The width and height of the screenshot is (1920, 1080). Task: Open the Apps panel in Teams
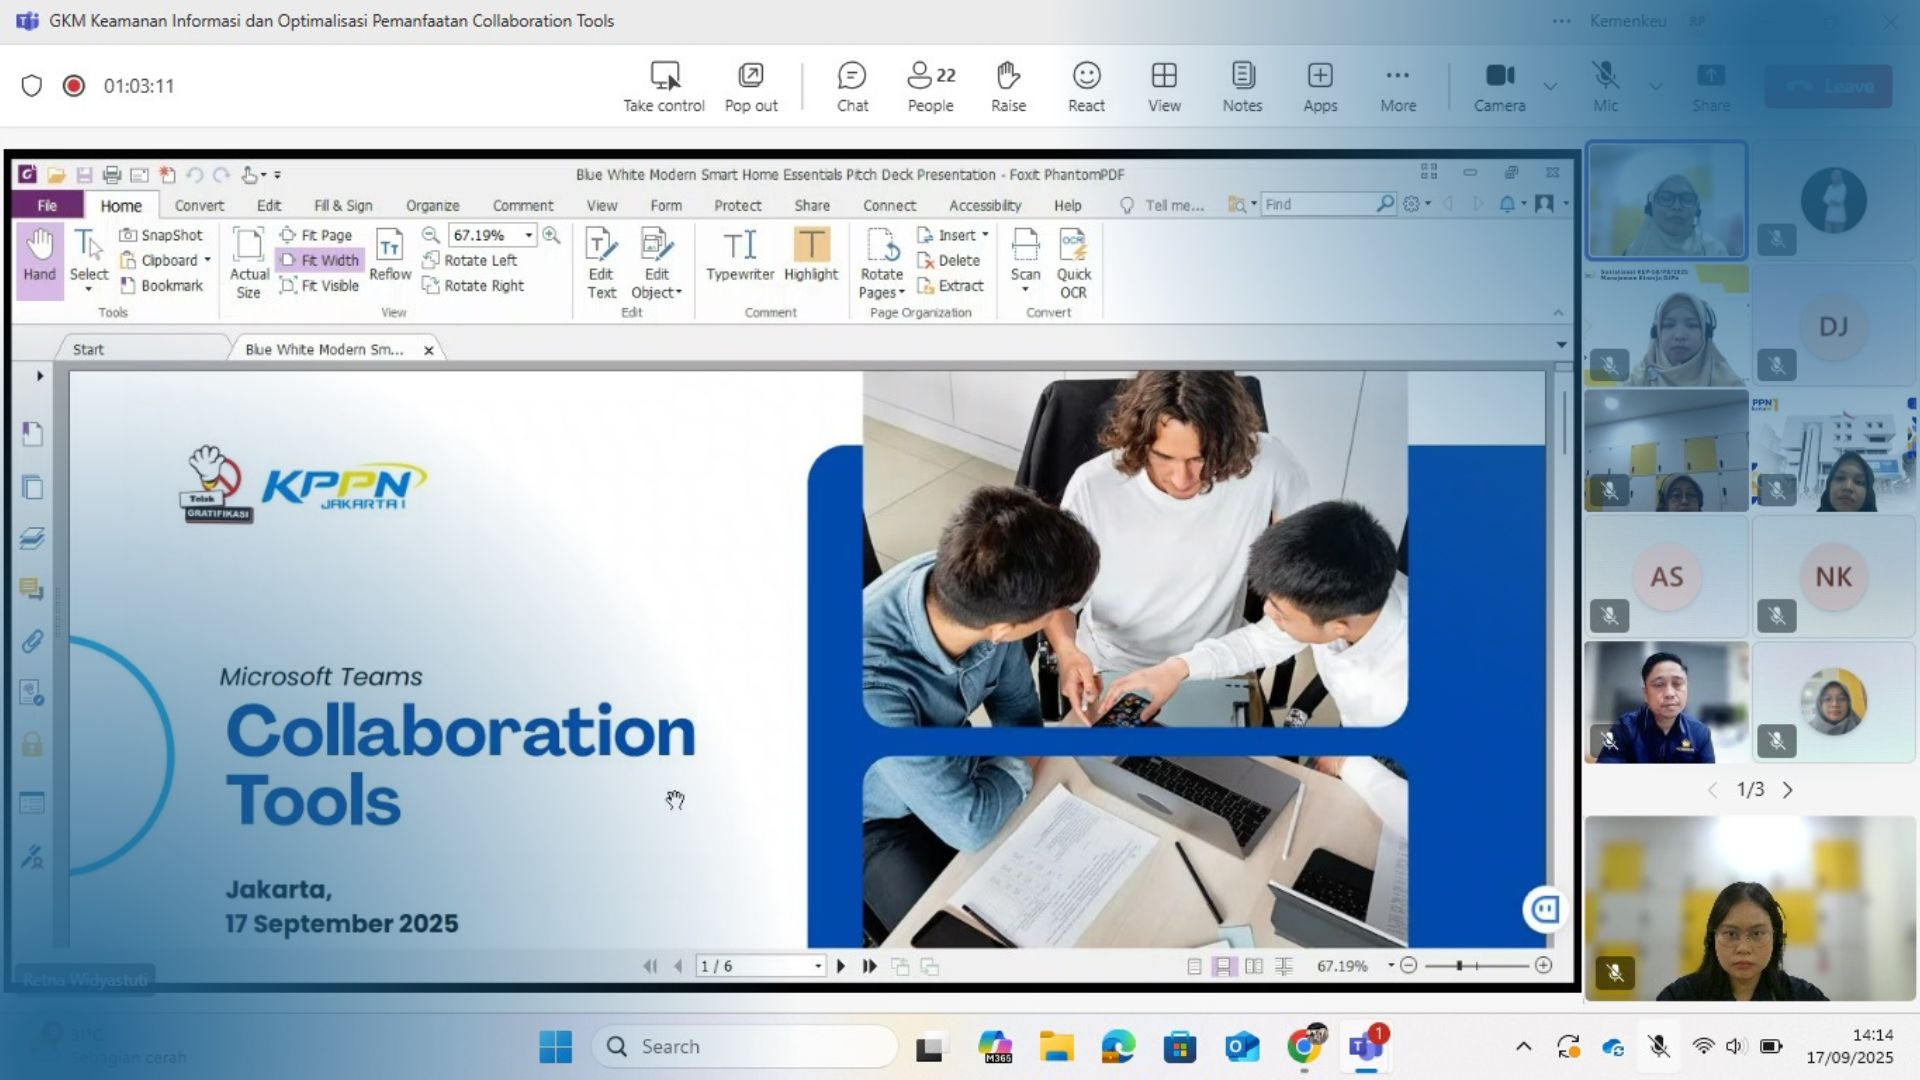tap(1320, 86)
